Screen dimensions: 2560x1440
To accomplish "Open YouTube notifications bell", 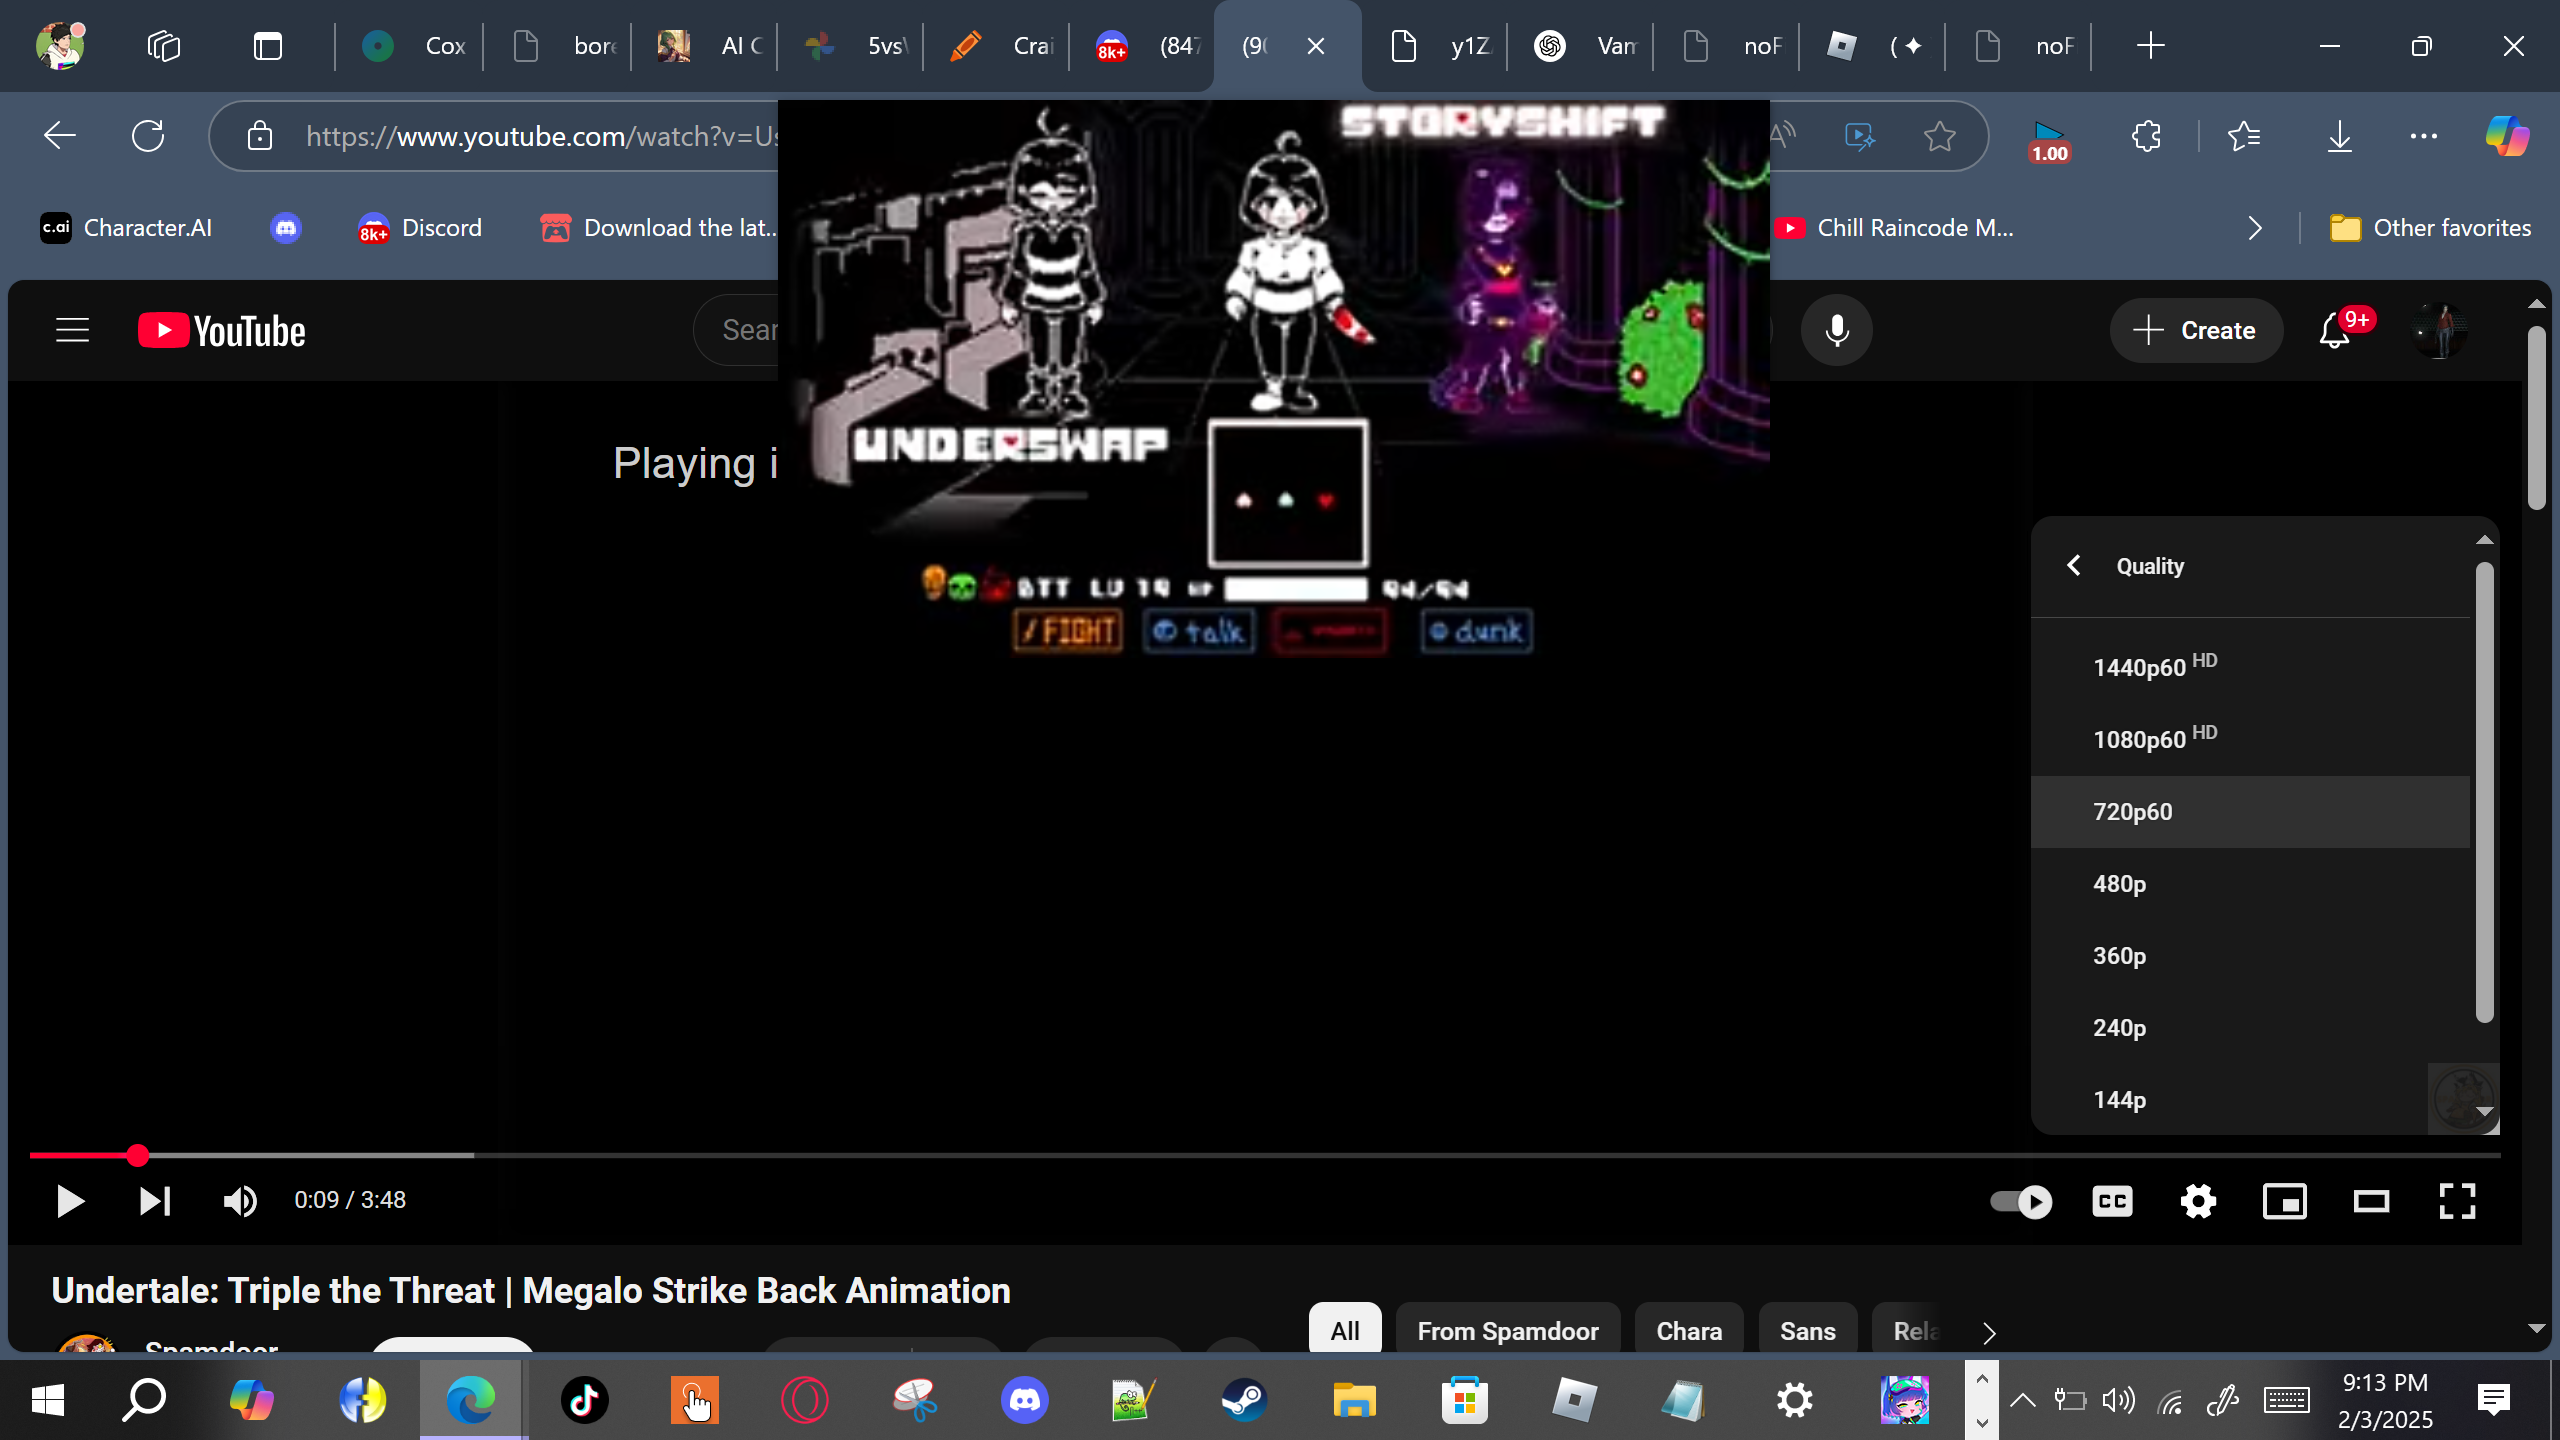I will pos(2335,331).
